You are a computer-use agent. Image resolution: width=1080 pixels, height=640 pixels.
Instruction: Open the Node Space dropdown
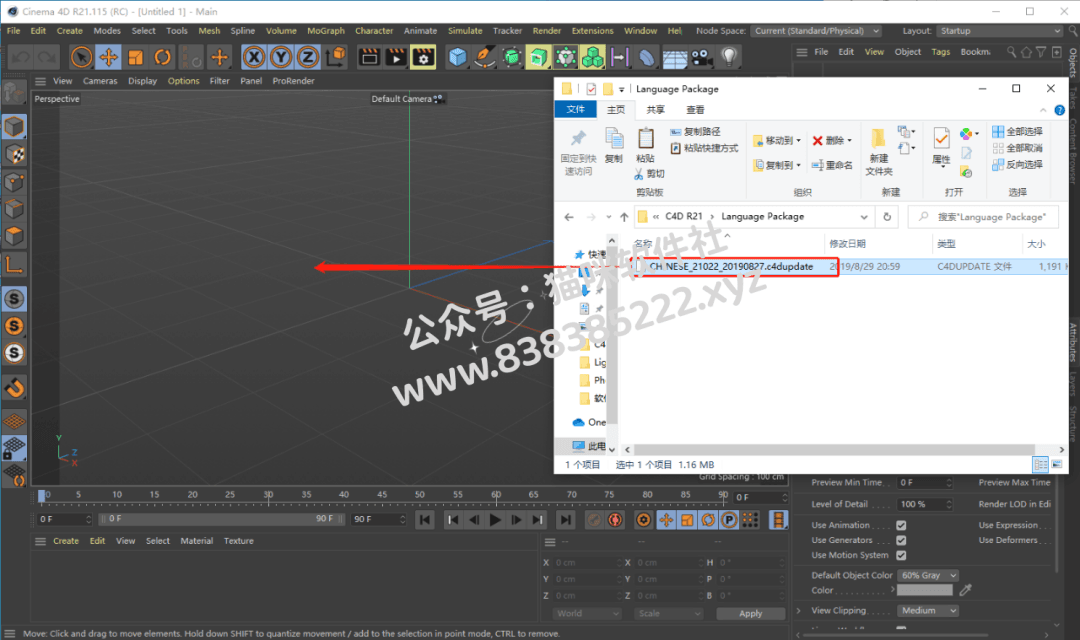point(816,31)
